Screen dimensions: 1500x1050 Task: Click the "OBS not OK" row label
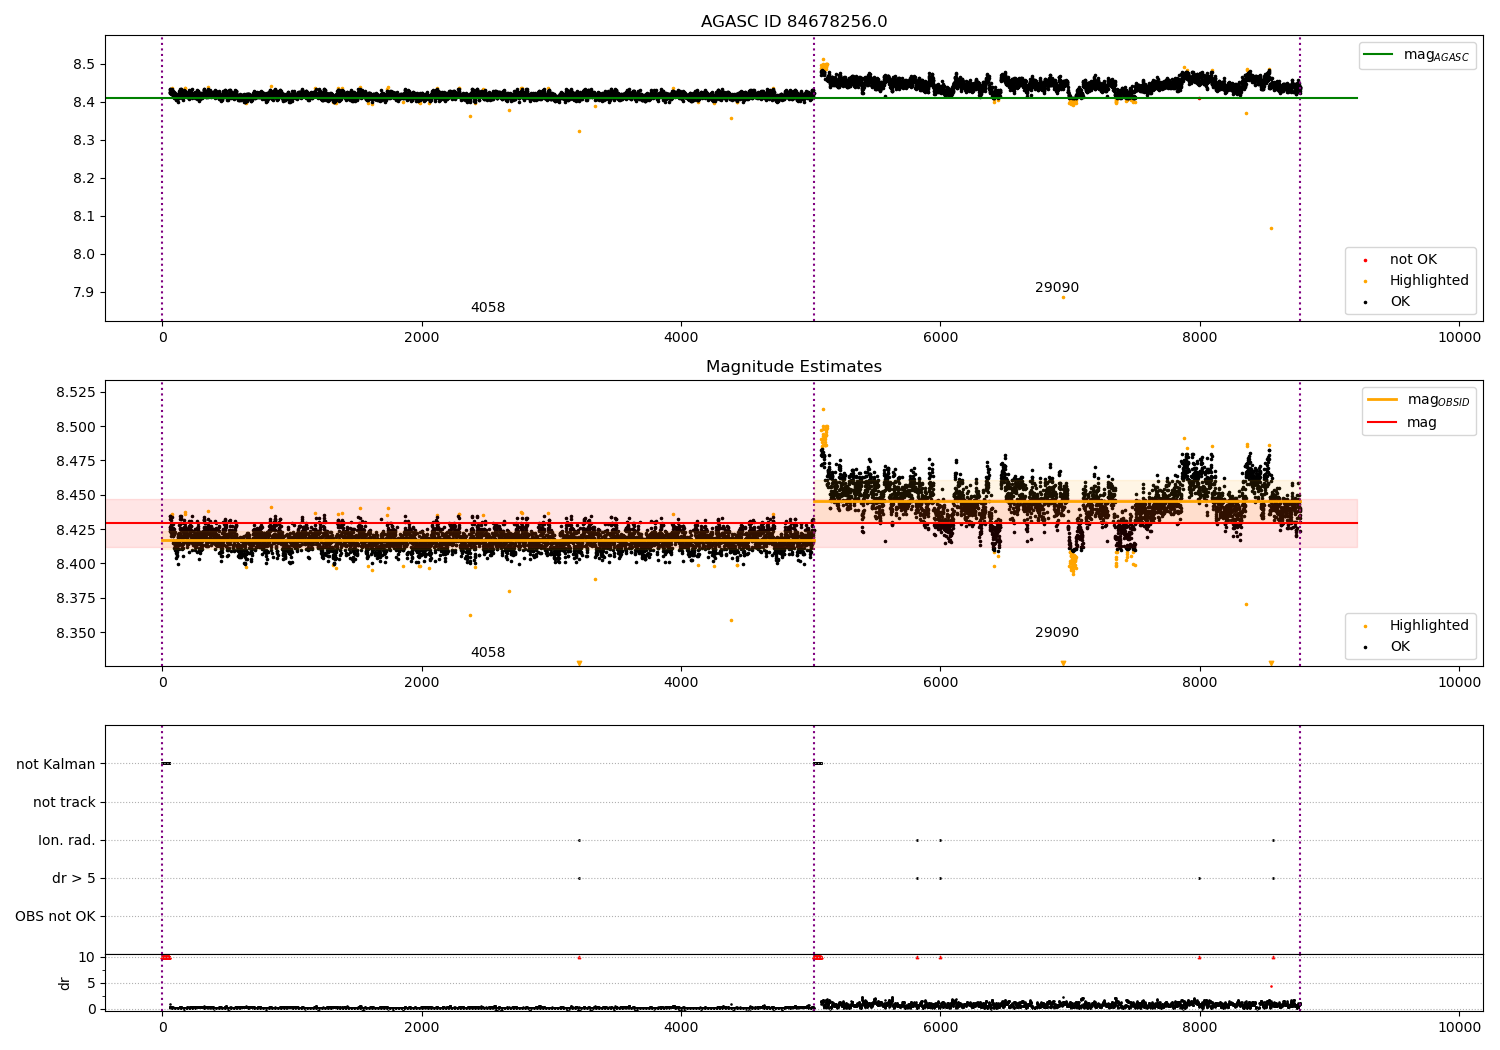(x=55, y=916)
